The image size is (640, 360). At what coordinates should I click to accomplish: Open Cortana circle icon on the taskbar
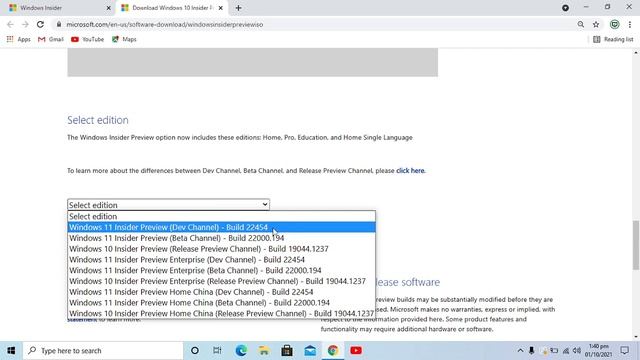(195, 351)
